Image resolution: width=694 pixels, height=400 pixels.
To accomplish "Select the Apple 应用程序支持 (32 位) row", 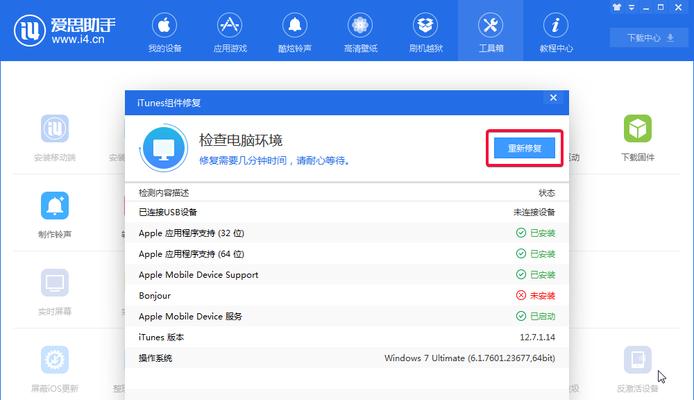I will pos(347,233).
